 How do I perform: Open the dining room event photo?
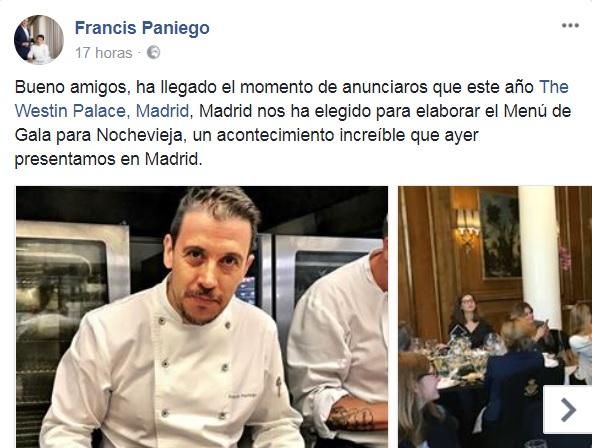click(x=495, y=317)
